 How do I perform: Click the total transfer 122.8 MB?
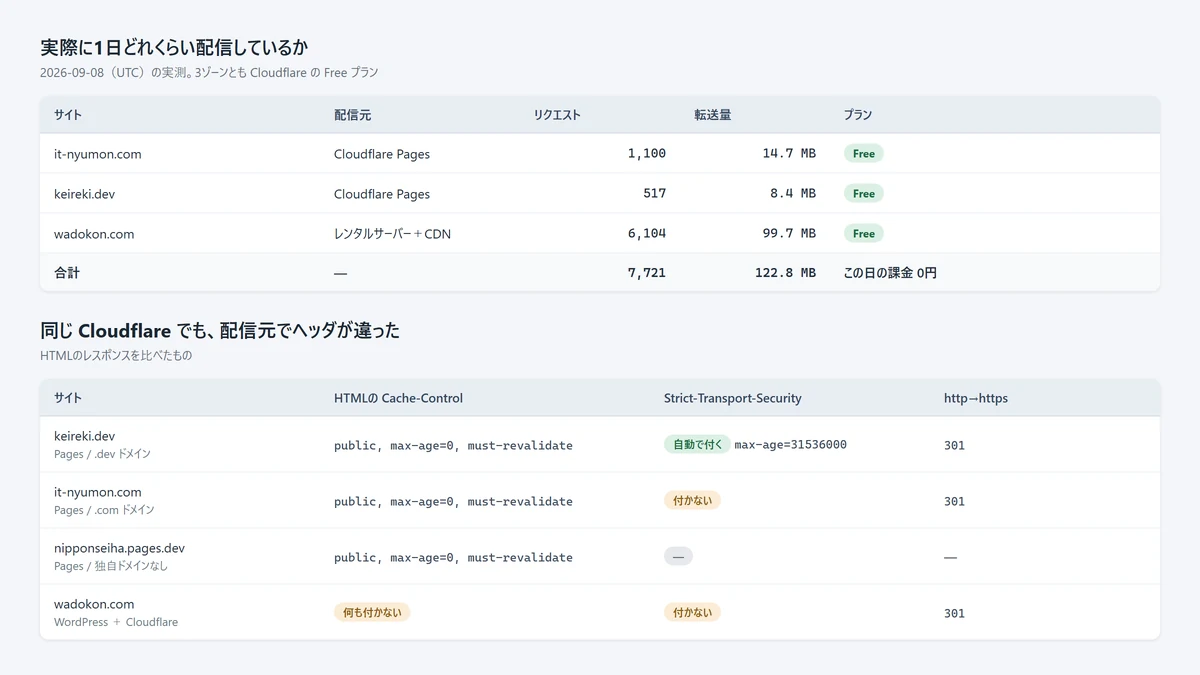[x=786, y=273]
